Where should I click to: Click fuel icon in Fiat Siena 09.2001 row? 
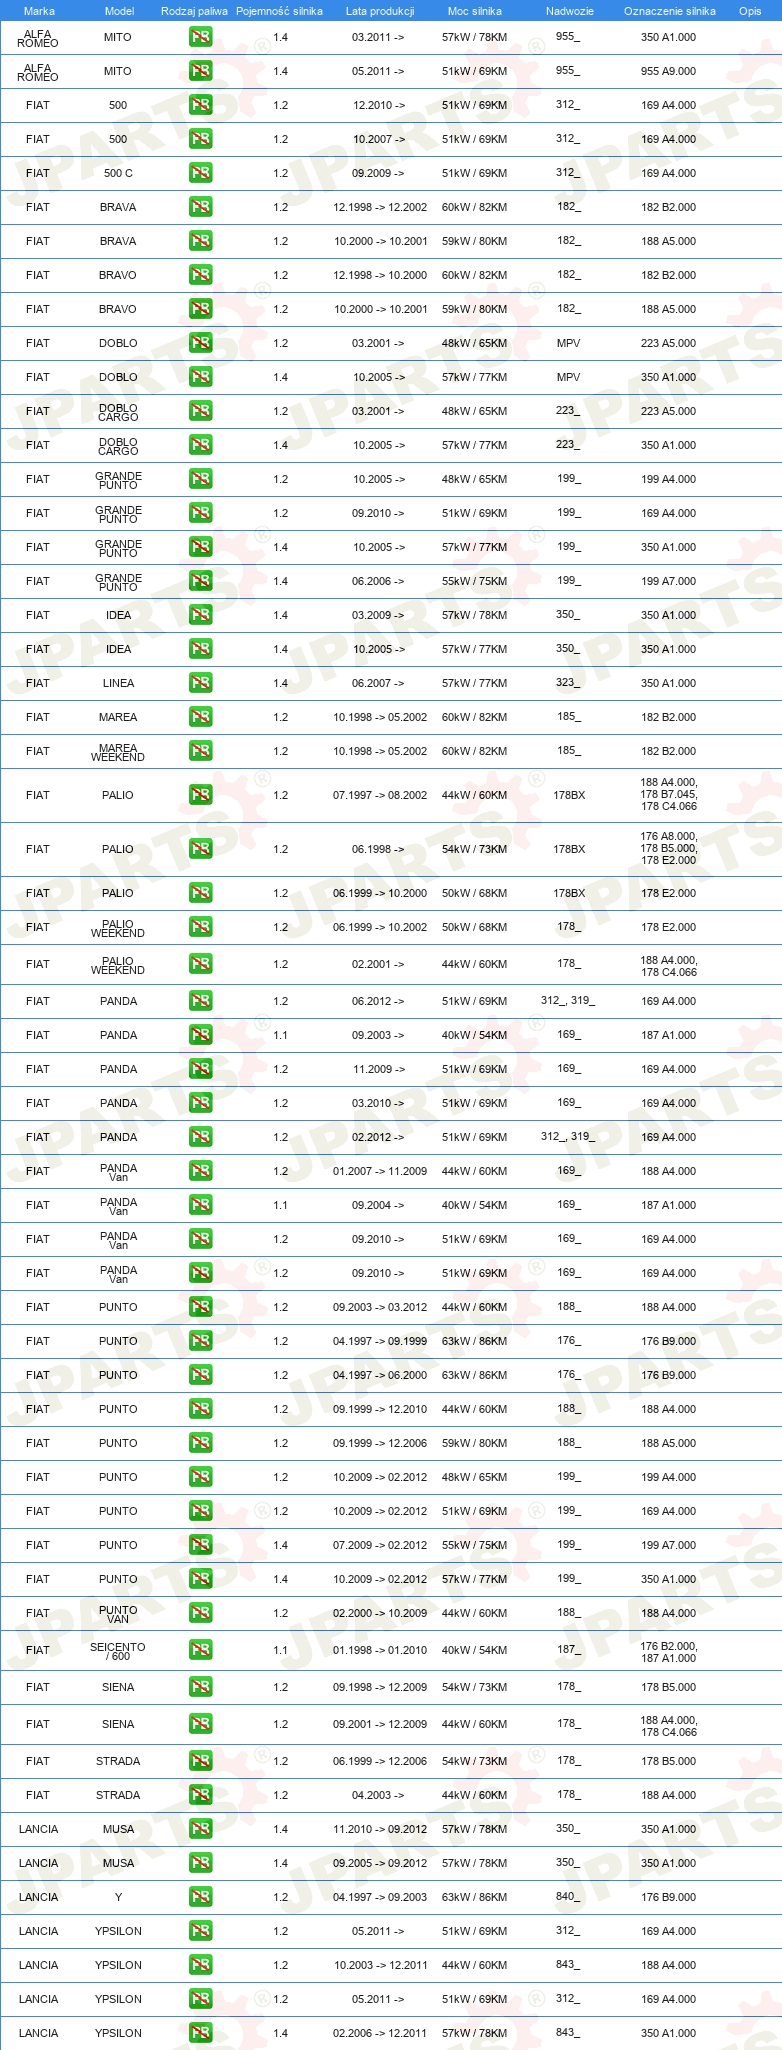(x=200, y=1724)
